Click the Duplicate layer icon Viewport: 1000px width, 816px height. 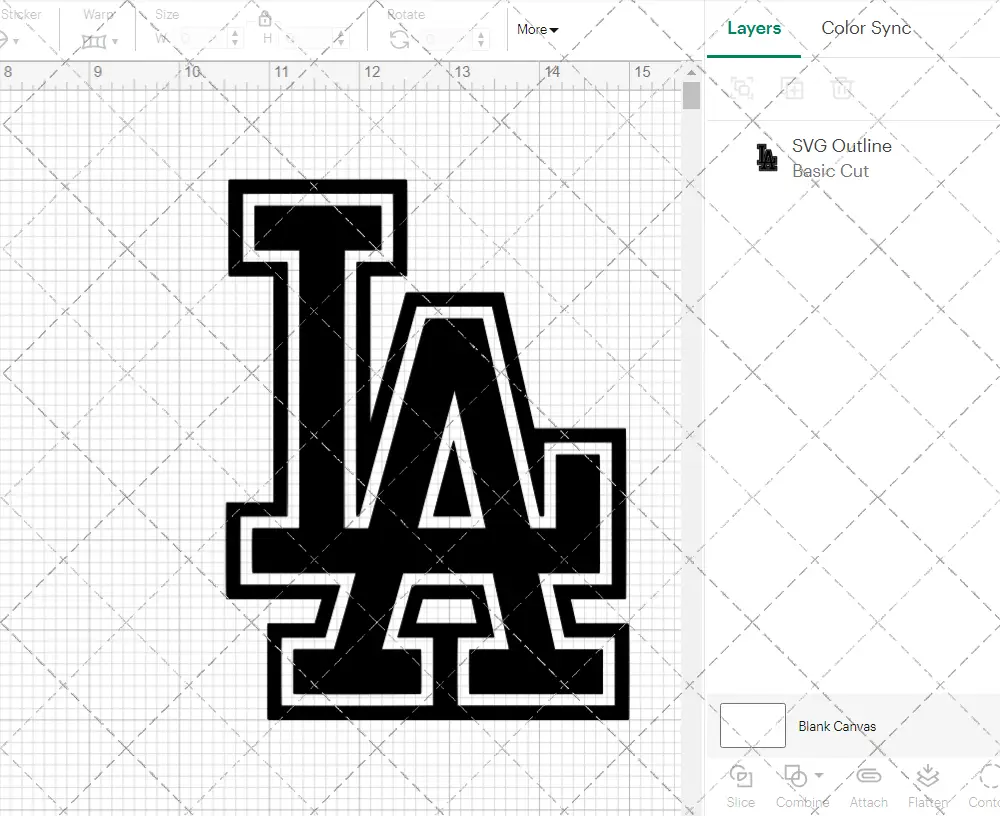793,88
